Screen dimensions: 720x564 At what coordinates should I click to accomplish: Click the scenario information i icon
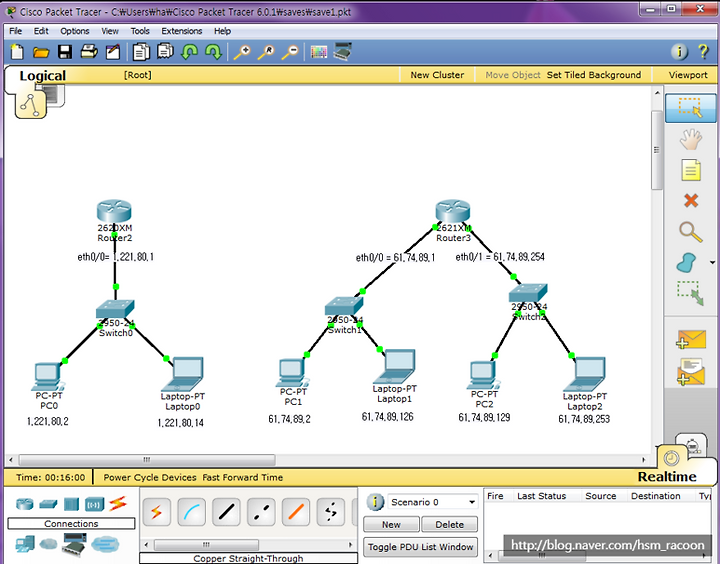tap(375, 502)
